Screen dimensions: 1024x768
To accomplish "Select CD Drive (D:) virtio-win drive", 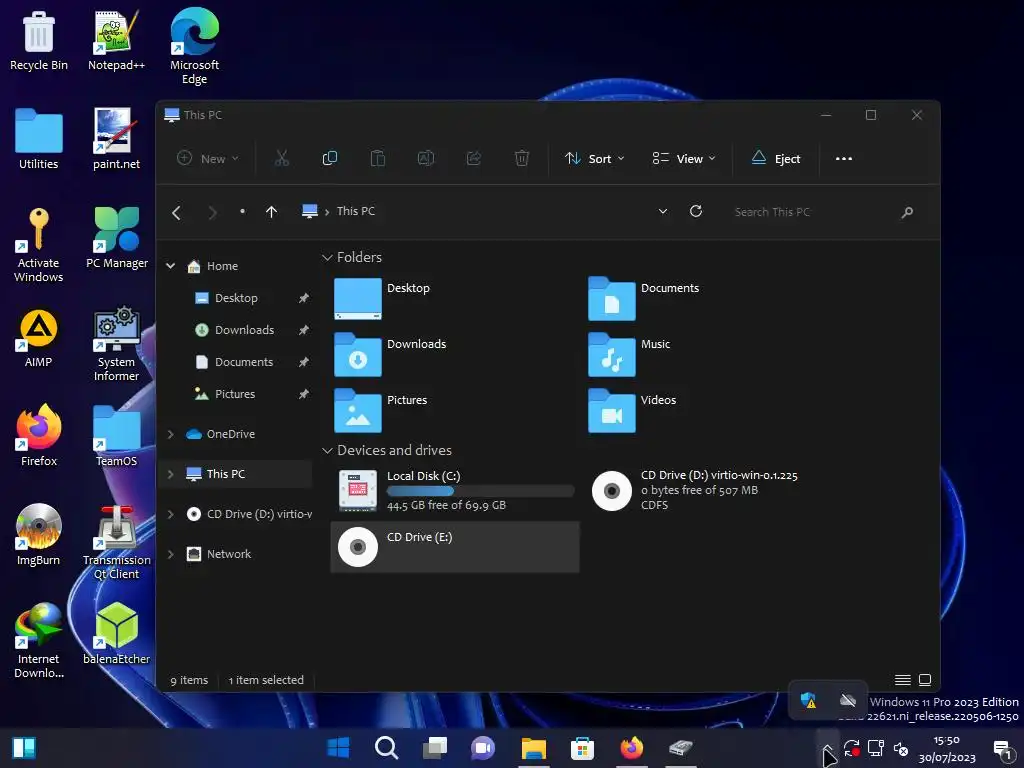I will tap(694, 490).
